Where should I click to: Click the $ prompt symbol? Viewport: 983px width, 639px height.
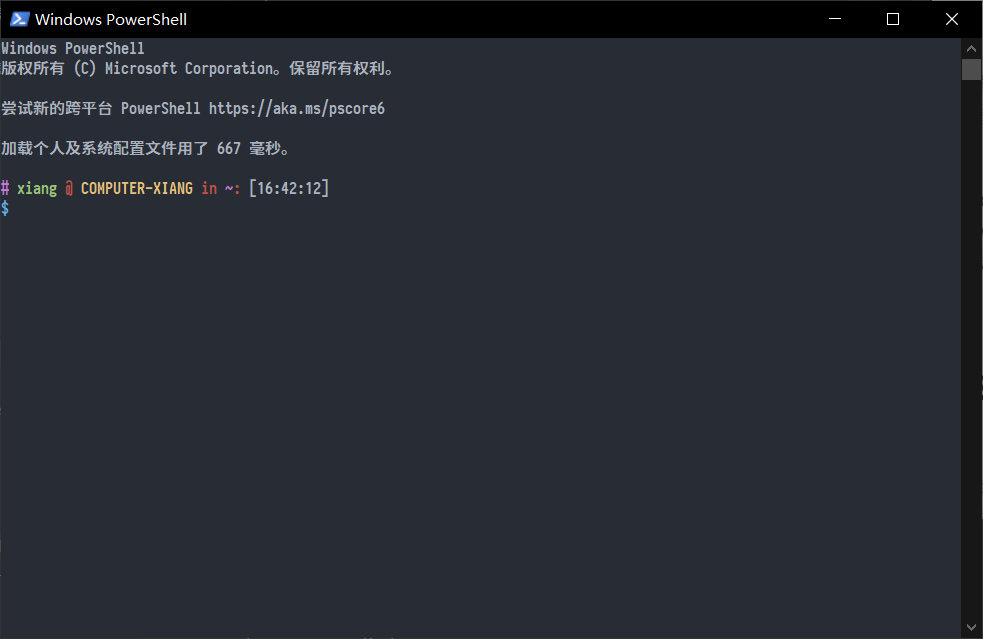pyautogui.click(x=5, y=208)
